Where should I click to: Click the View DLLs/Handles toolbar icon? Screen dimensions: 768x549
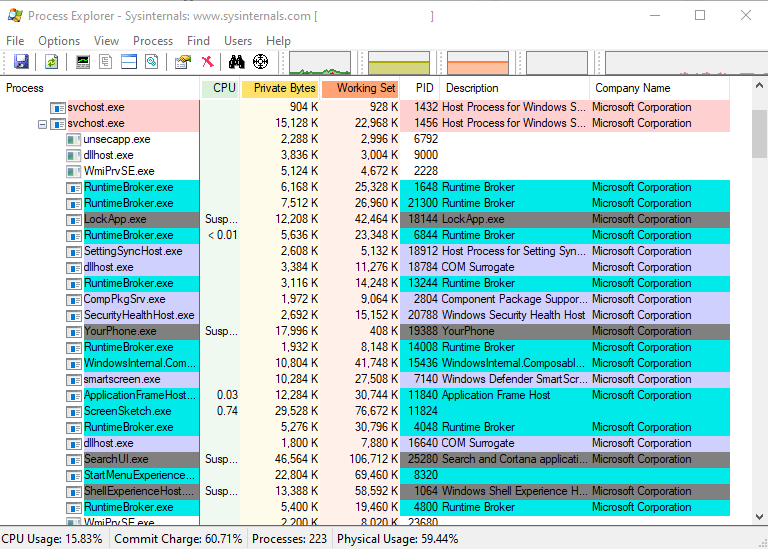point(152,62)
